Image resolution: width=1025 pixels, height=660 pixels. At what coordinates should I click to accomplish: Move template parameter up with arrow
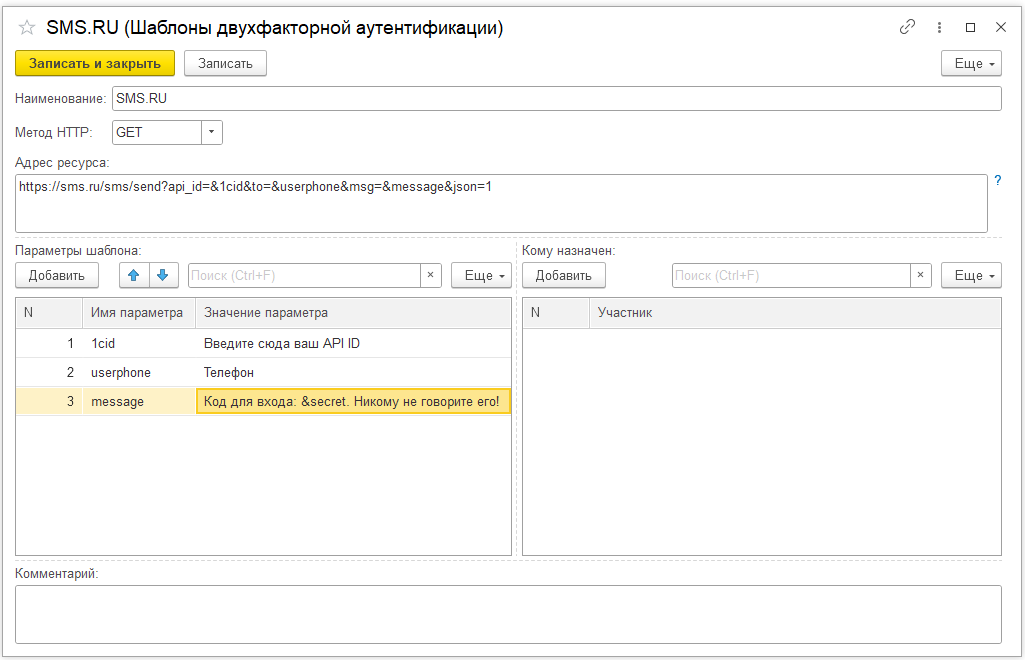(134, 275)
